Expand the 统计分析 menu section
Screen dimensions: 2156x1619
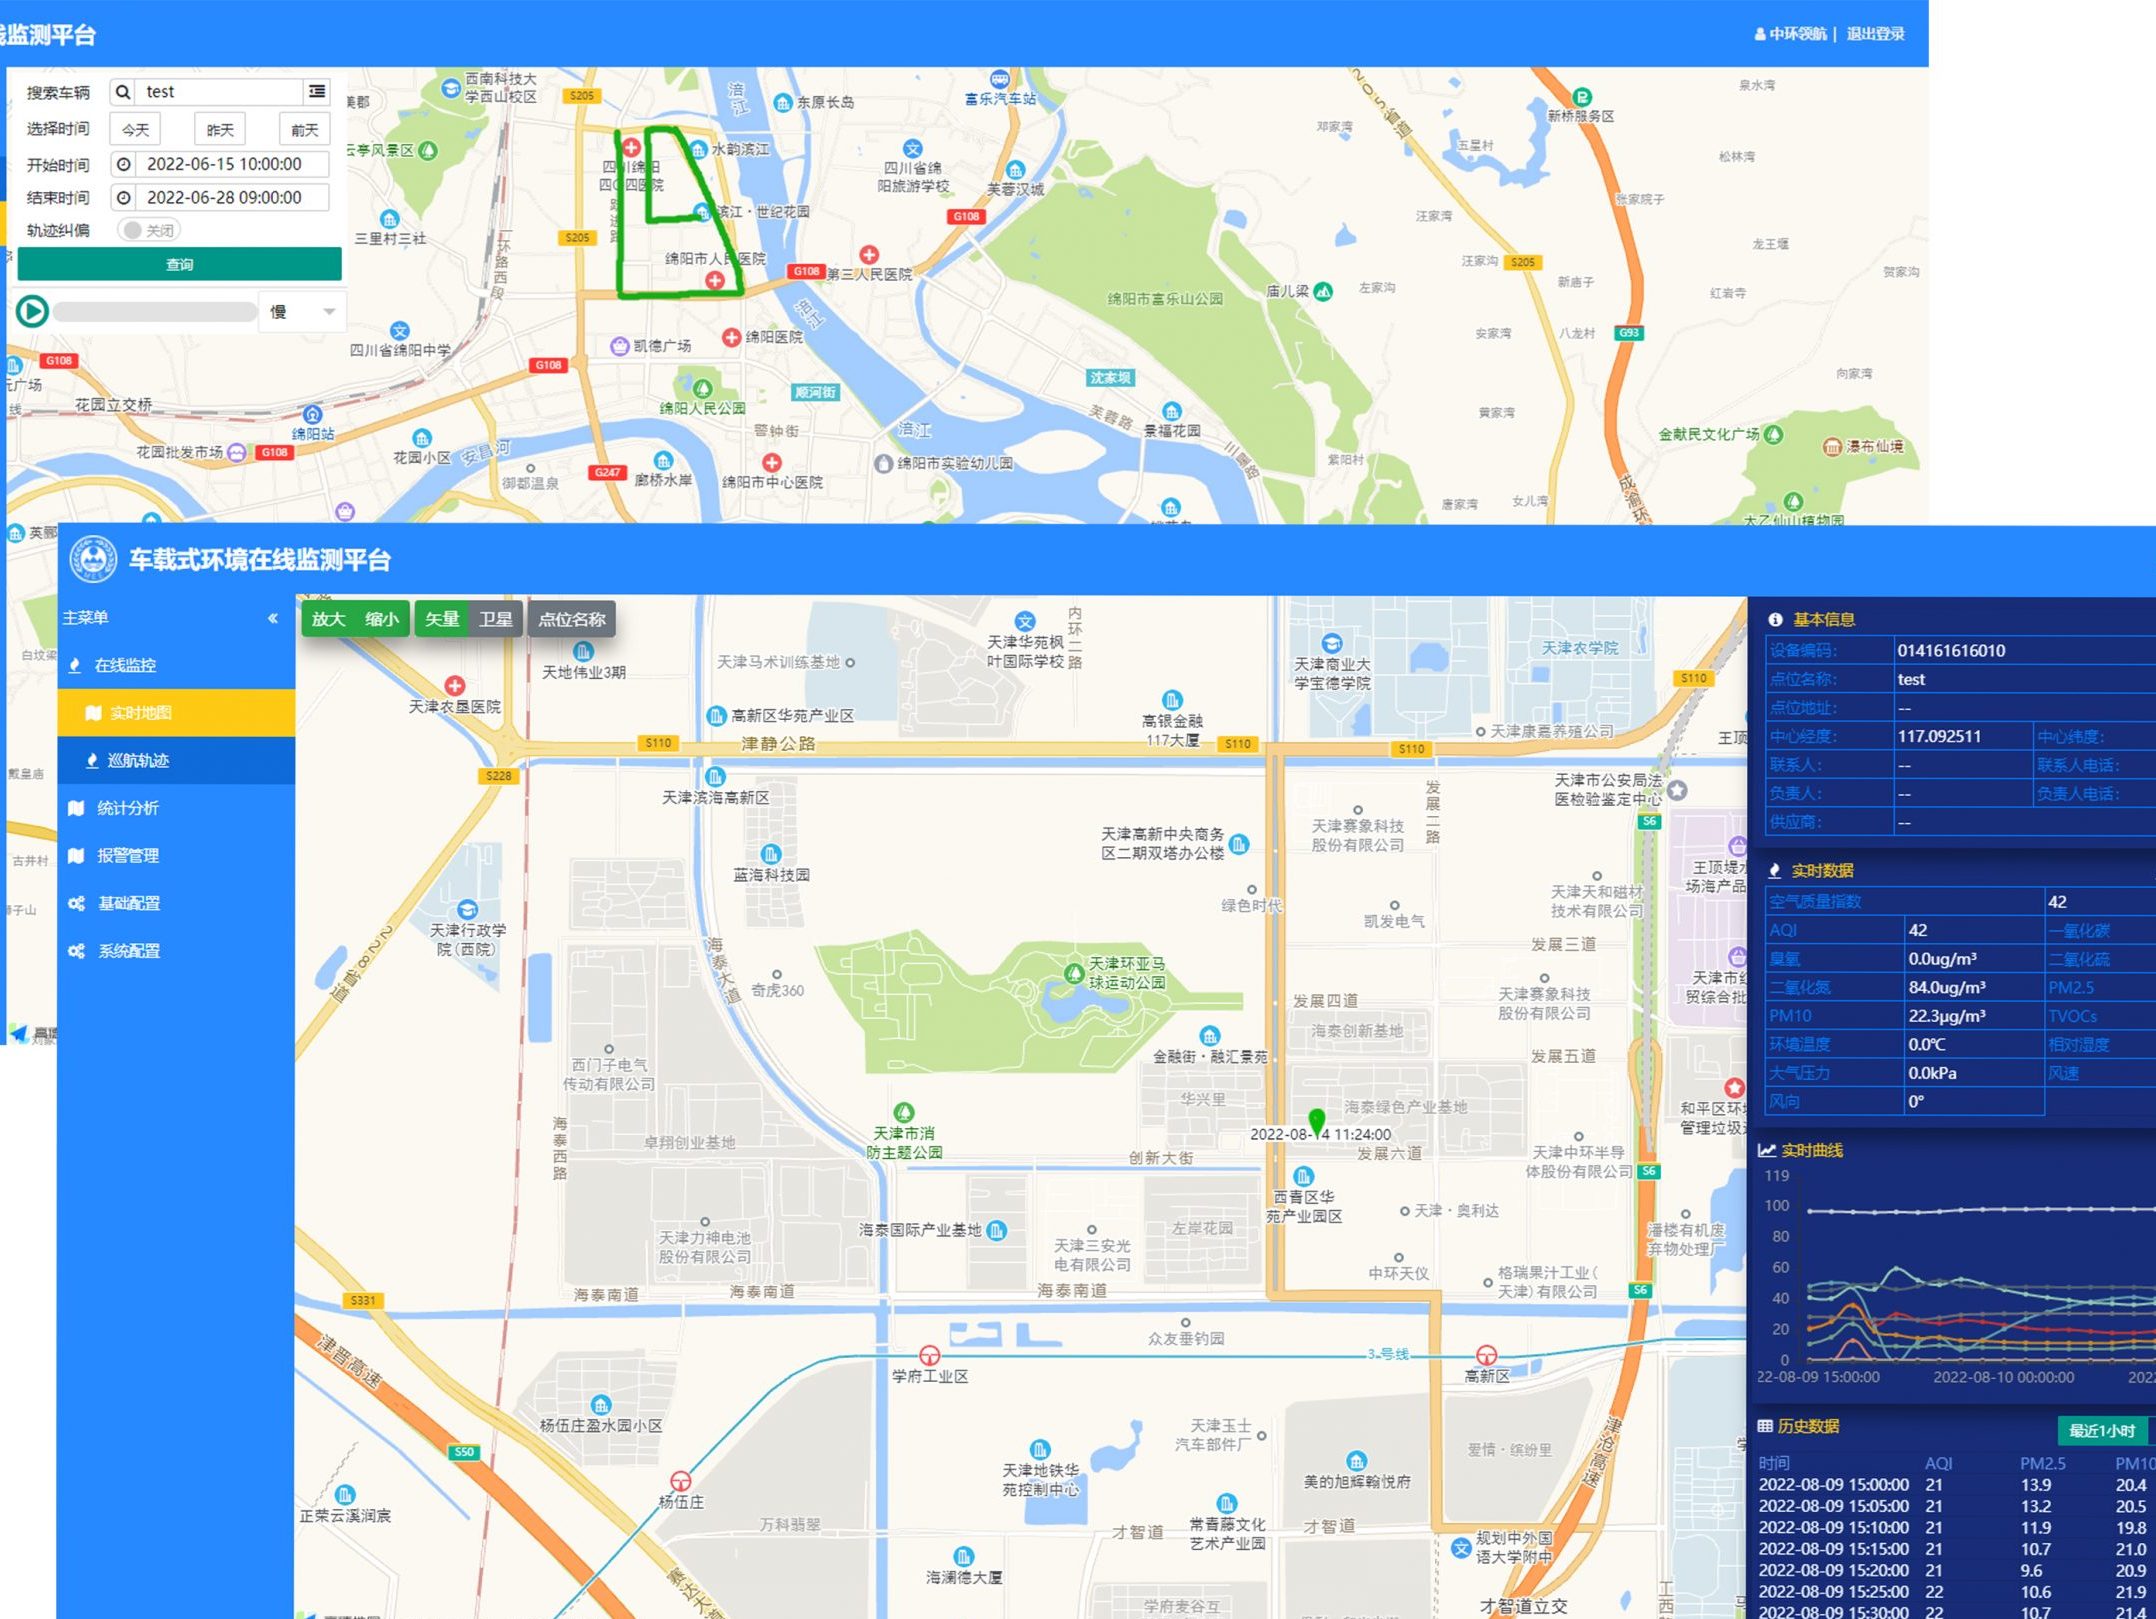tap(127, 808)
